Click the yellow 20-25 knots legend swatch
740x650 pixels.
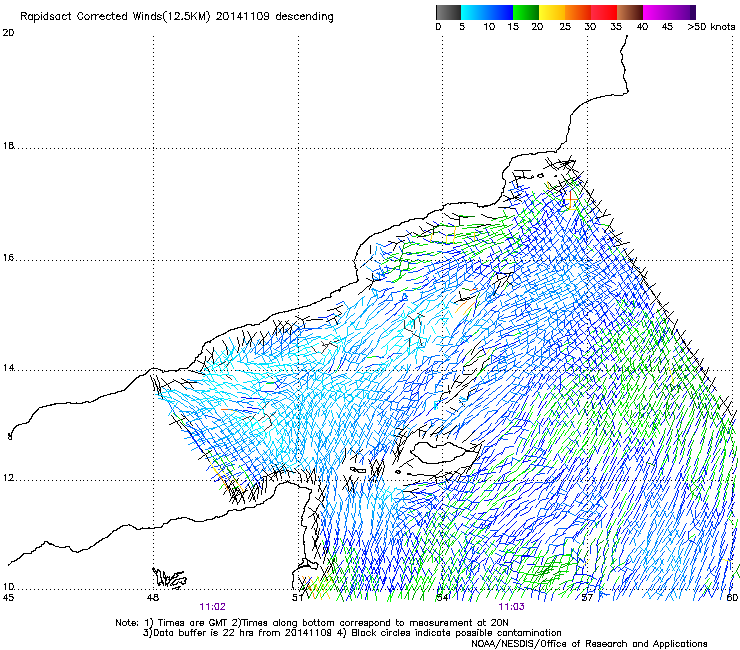(552, 12)
